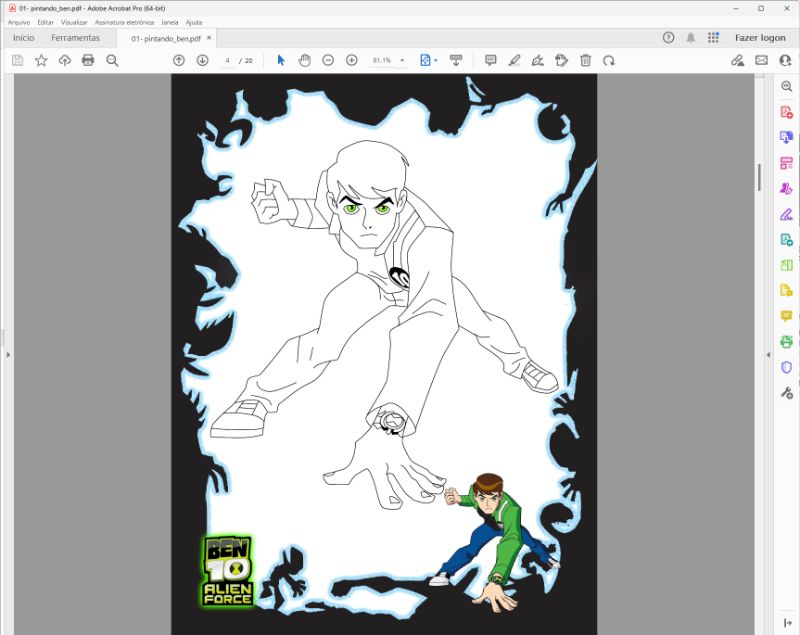800x635 pixels.
Task: Click the Save file icon
Action: pyautogui.click(x=17, y=60)
